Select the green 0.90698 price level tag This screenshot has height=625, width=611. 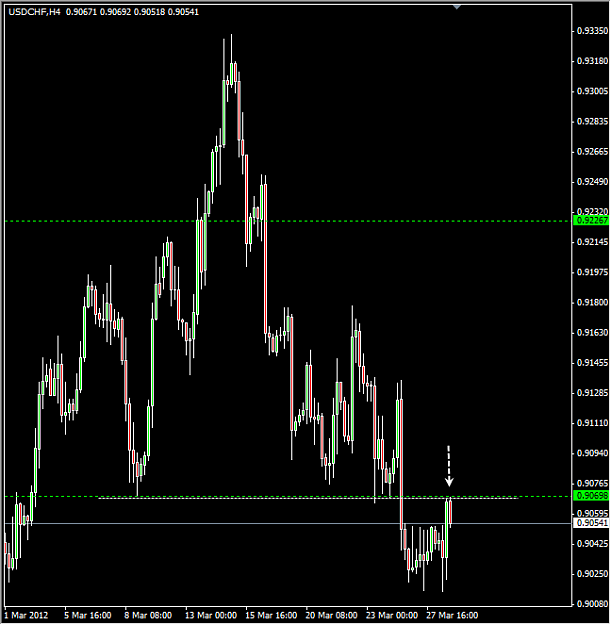coord(591,496)
